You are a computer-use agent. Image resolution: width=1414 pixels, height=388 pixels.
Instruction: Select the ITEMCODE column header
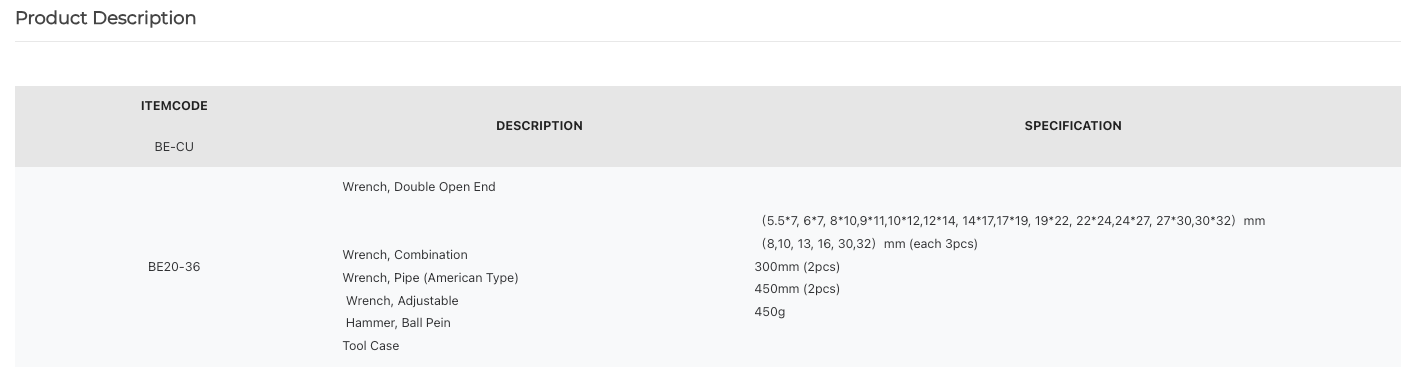(174, 106)
